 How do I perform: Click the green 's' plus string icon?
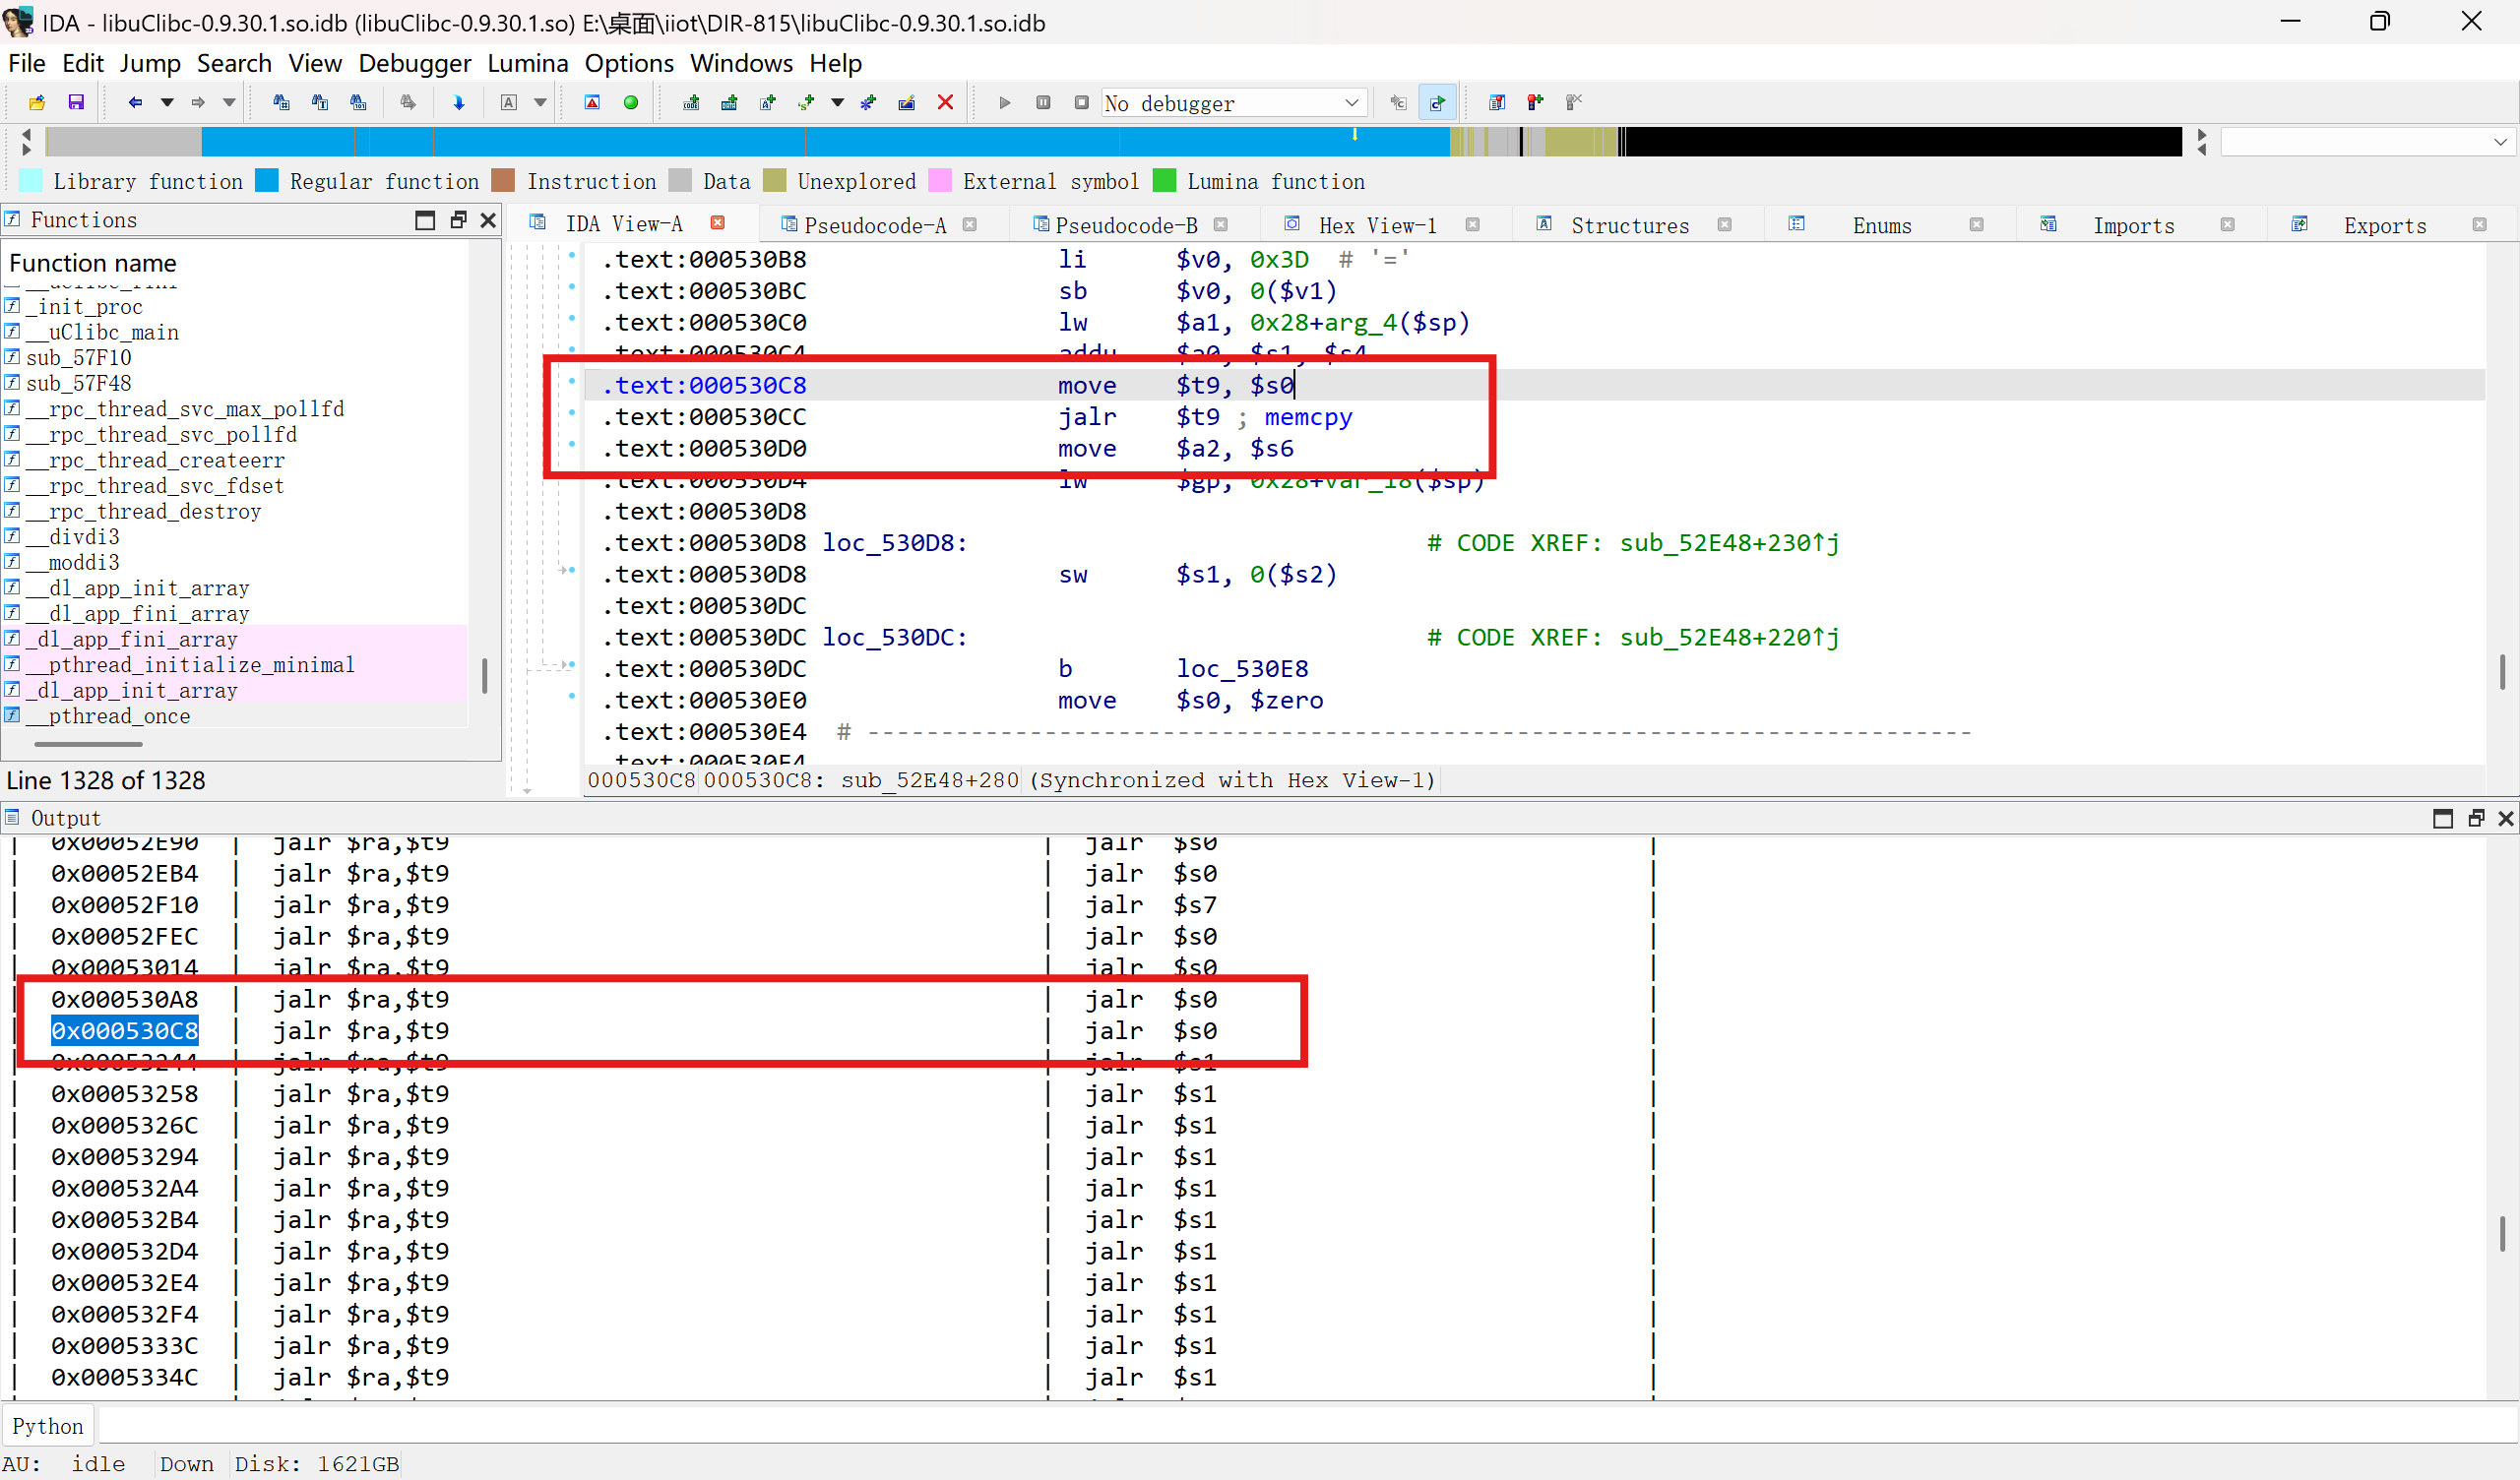(x=807, y=102)
